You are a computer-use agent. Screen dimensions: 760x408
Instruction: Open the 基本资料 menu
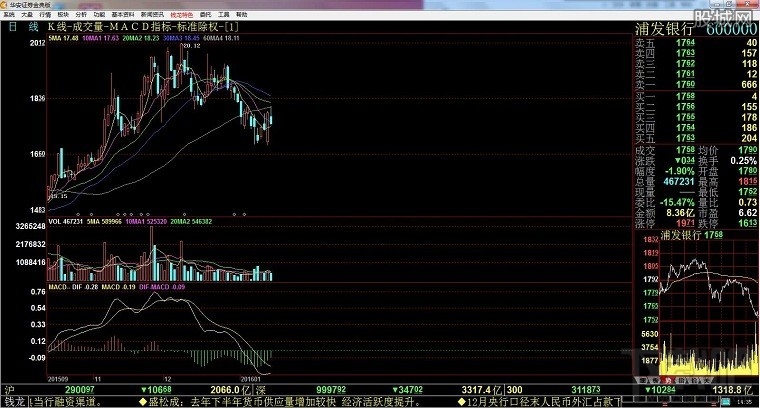pos(123,15)
